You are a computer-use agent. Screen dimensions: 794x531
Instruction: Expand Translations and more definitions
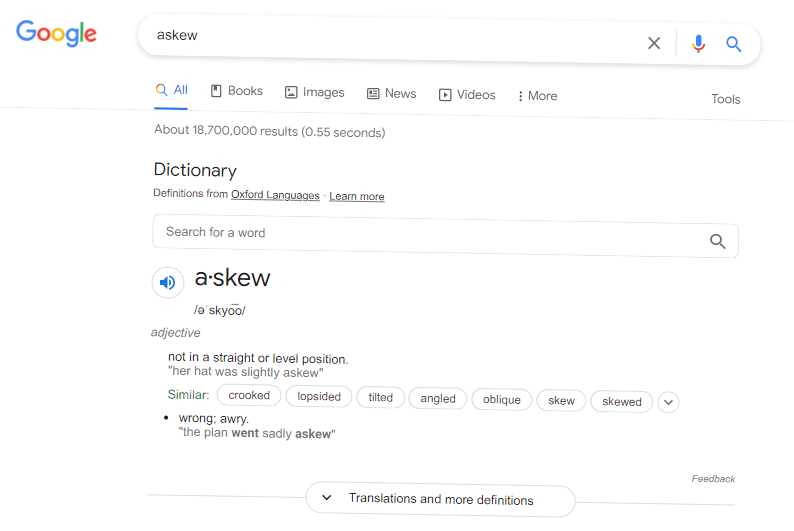(440, 499)
